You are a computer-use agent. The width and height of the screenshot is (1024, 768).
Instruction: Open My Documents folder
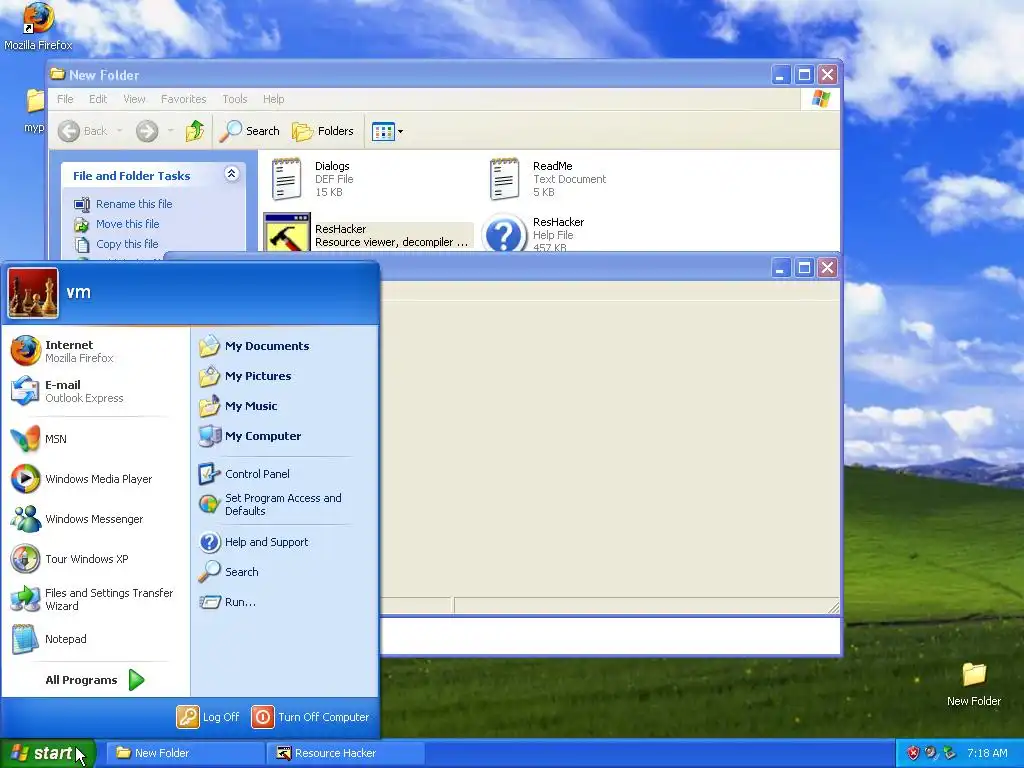[x=254, y=345]
